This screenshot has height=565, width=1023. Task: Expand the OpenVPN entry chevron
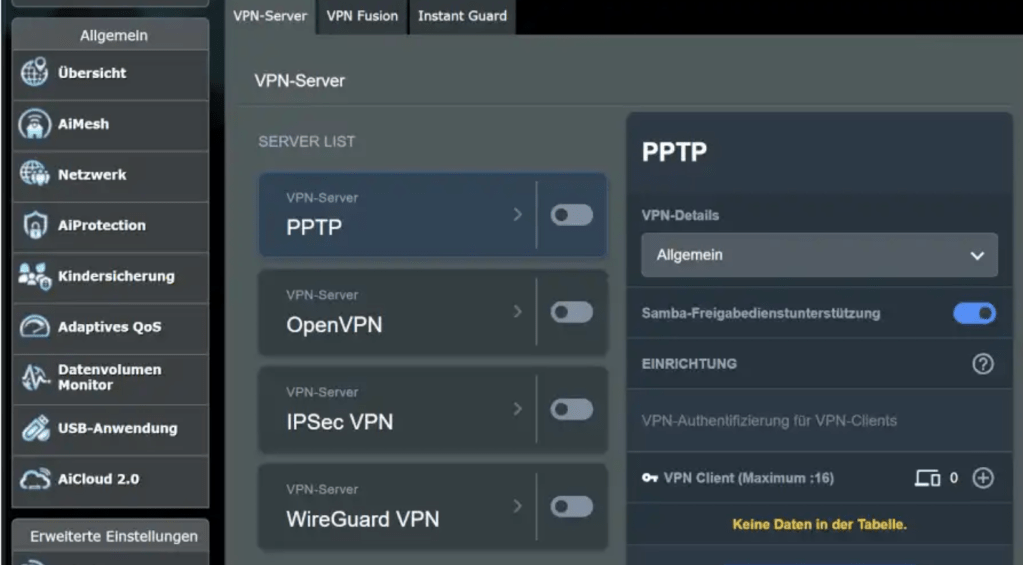tap(517, 312)
